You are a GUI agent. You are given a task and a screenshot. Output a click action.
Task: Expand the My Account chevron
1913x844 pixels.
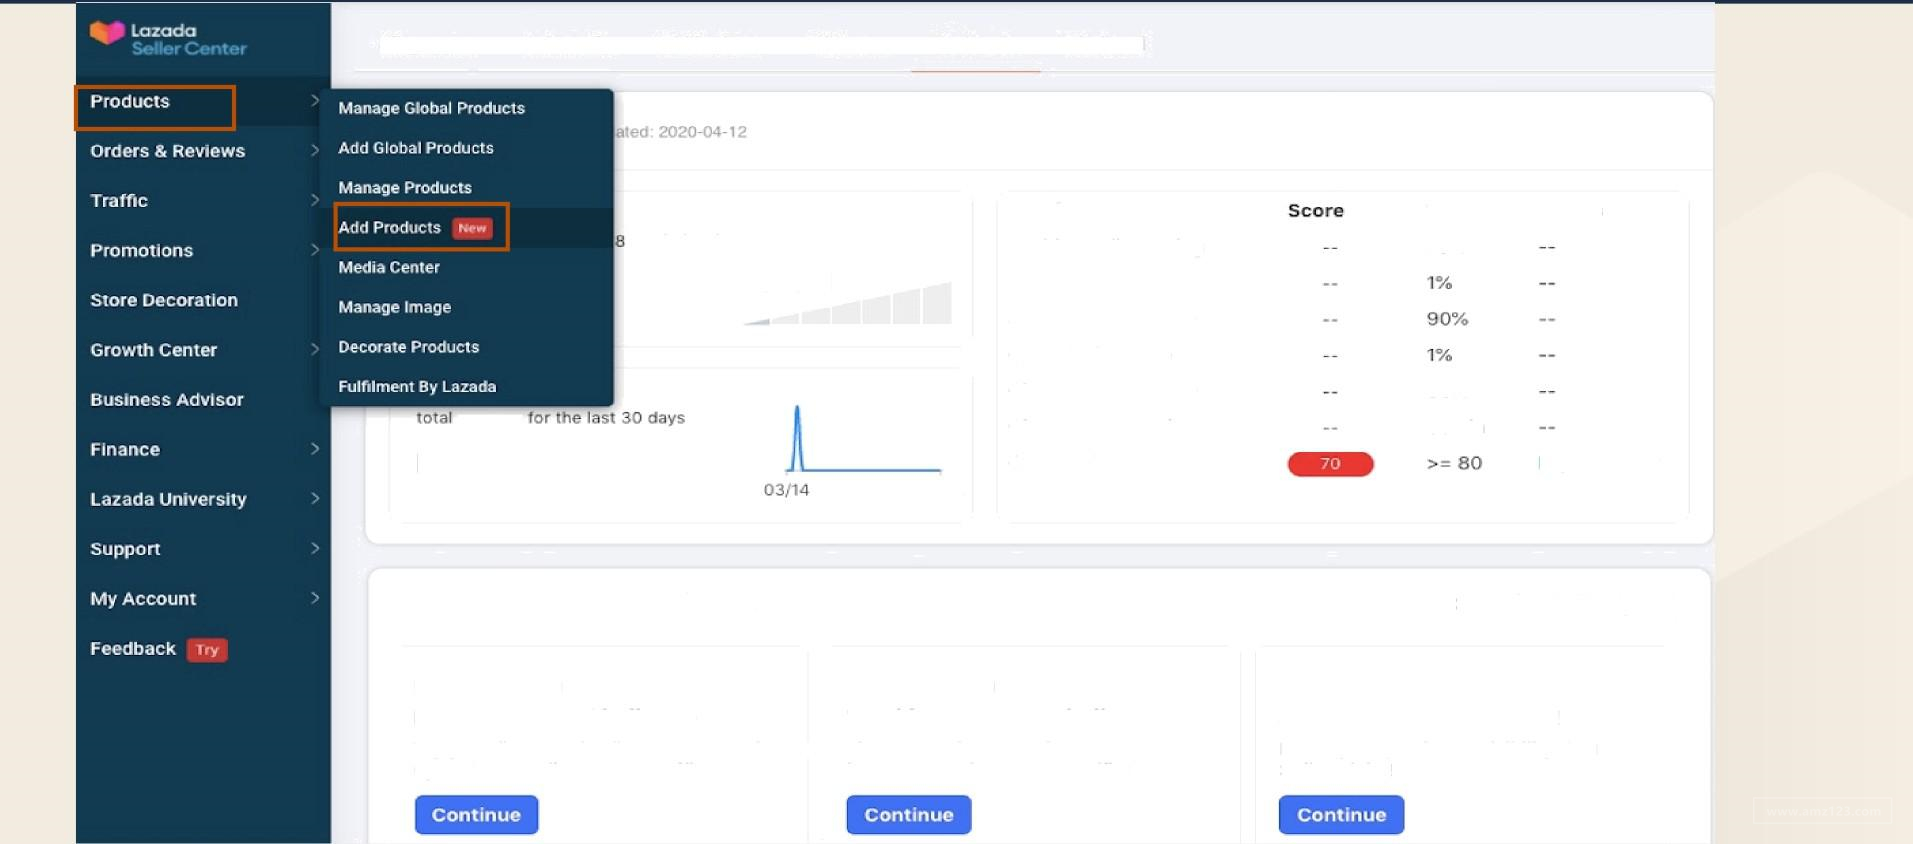pyautogui.click(x=314, y=598)
